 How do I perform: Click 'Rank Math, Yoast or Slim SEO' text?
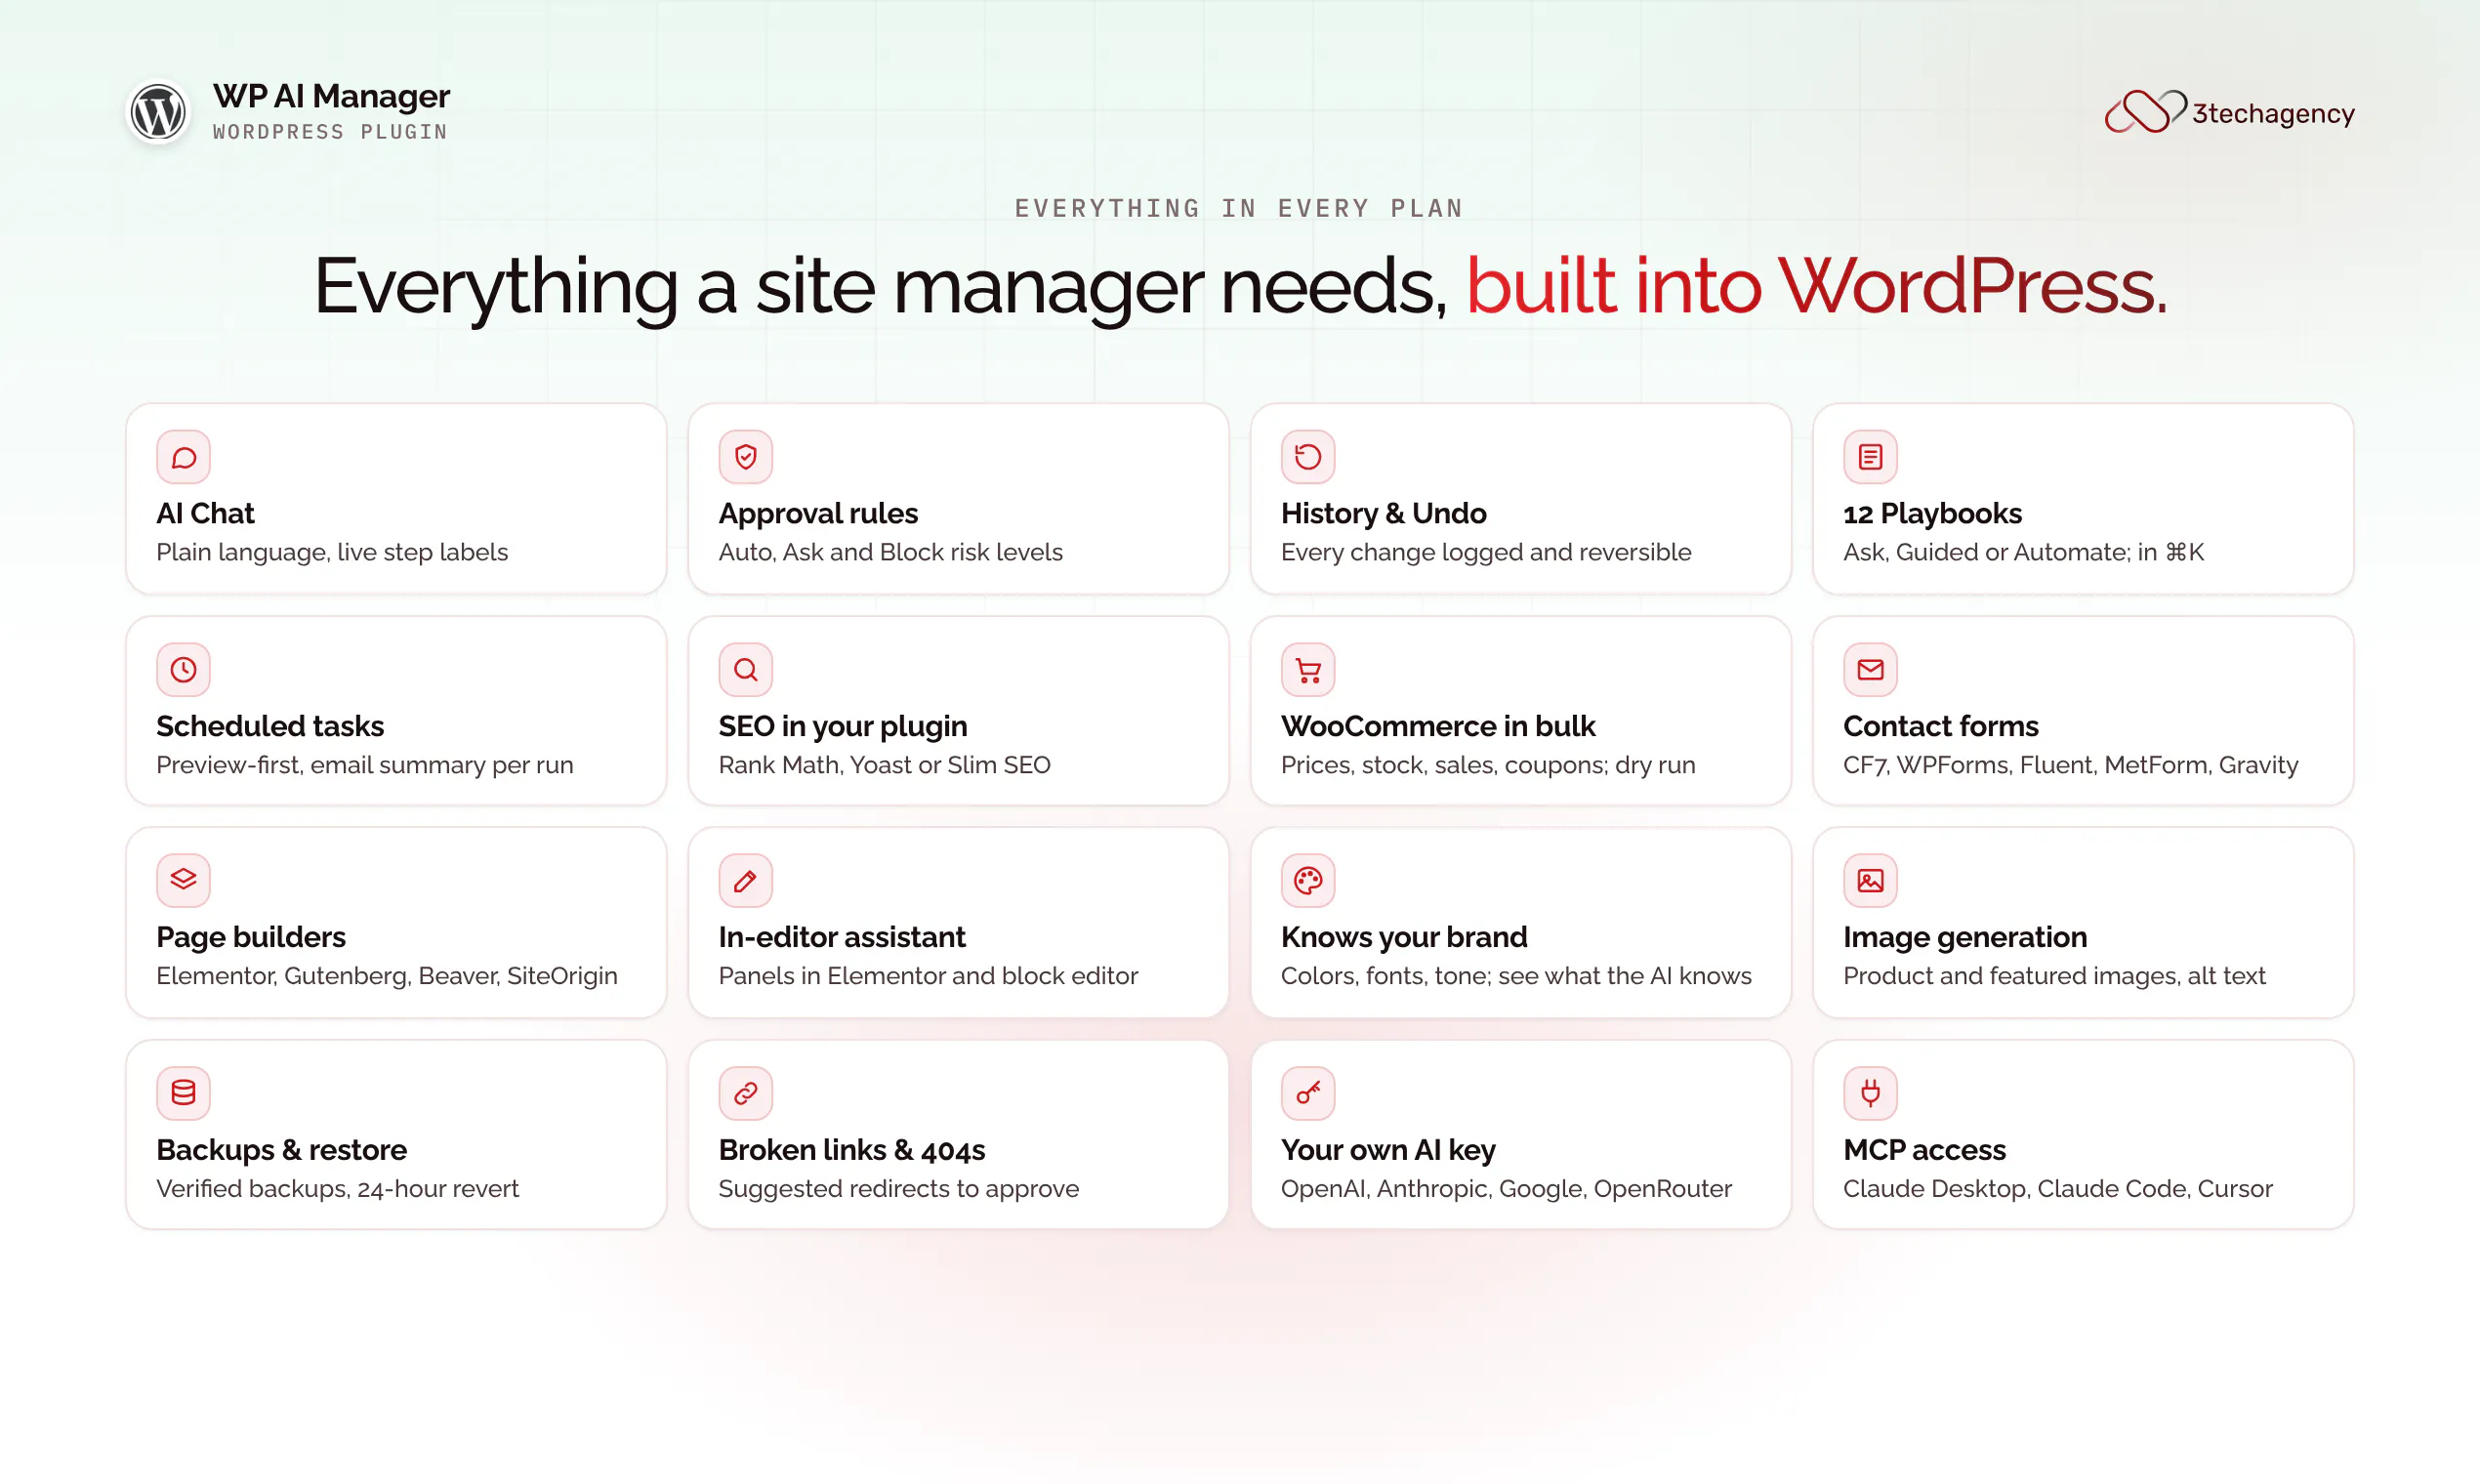pyautogui.click(x=884, y=765)
